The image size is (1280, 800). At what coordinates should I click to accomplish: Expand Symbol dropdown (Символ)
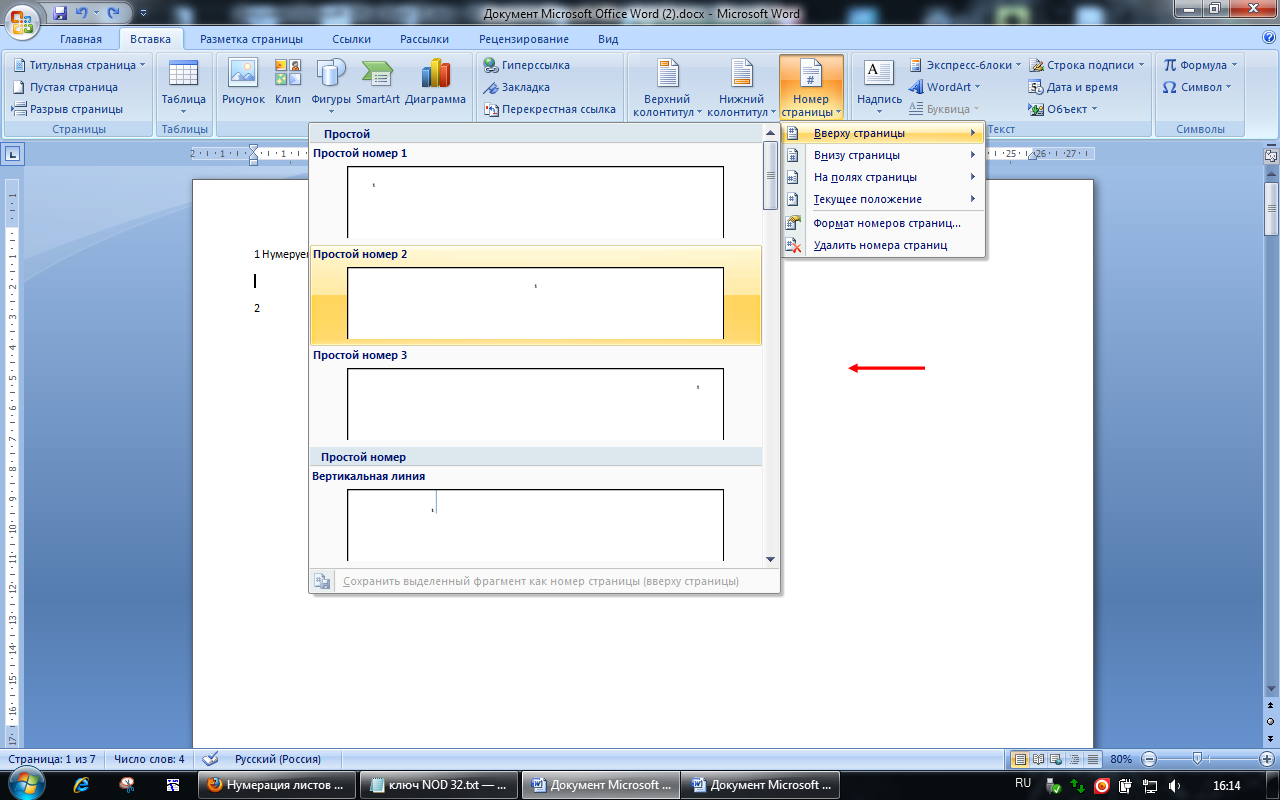pos(1229,87)
